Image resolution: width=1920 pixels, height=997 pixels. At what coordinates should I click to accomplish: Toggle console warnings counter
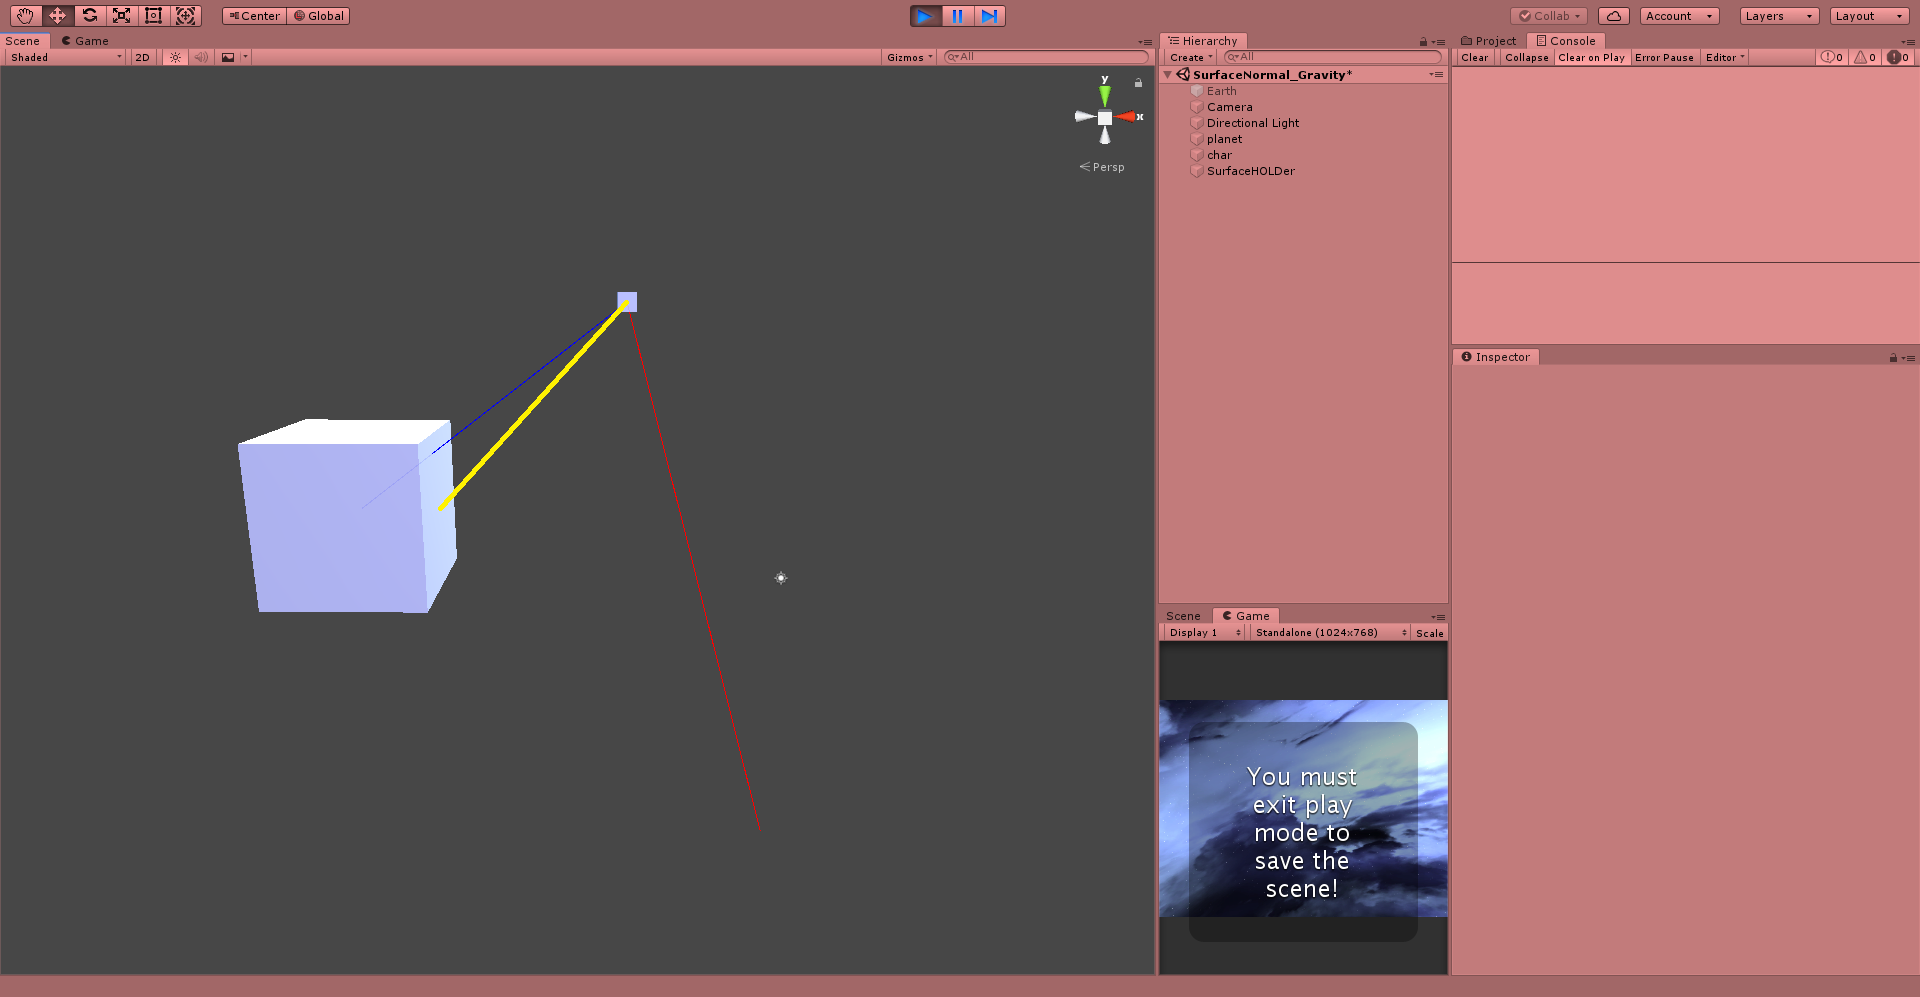click(x=1865, y=58)
